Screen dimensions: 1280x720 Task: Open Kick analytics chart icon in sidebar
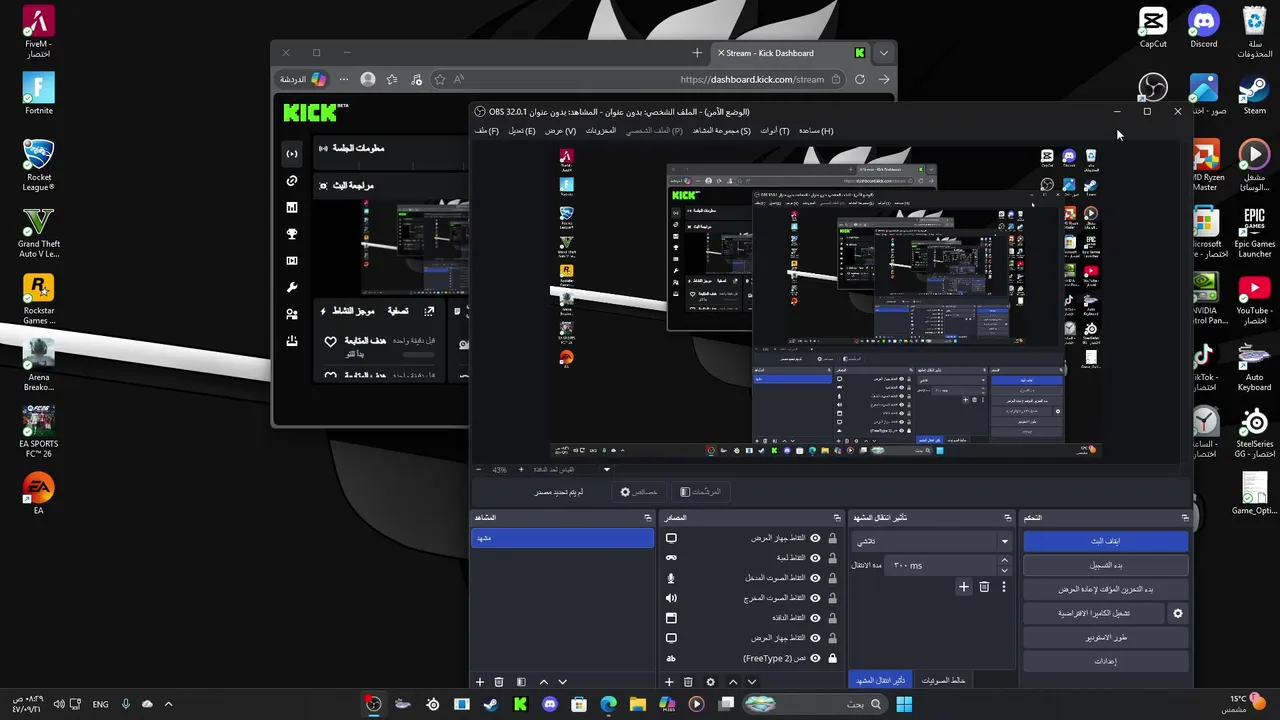(292, 207)
